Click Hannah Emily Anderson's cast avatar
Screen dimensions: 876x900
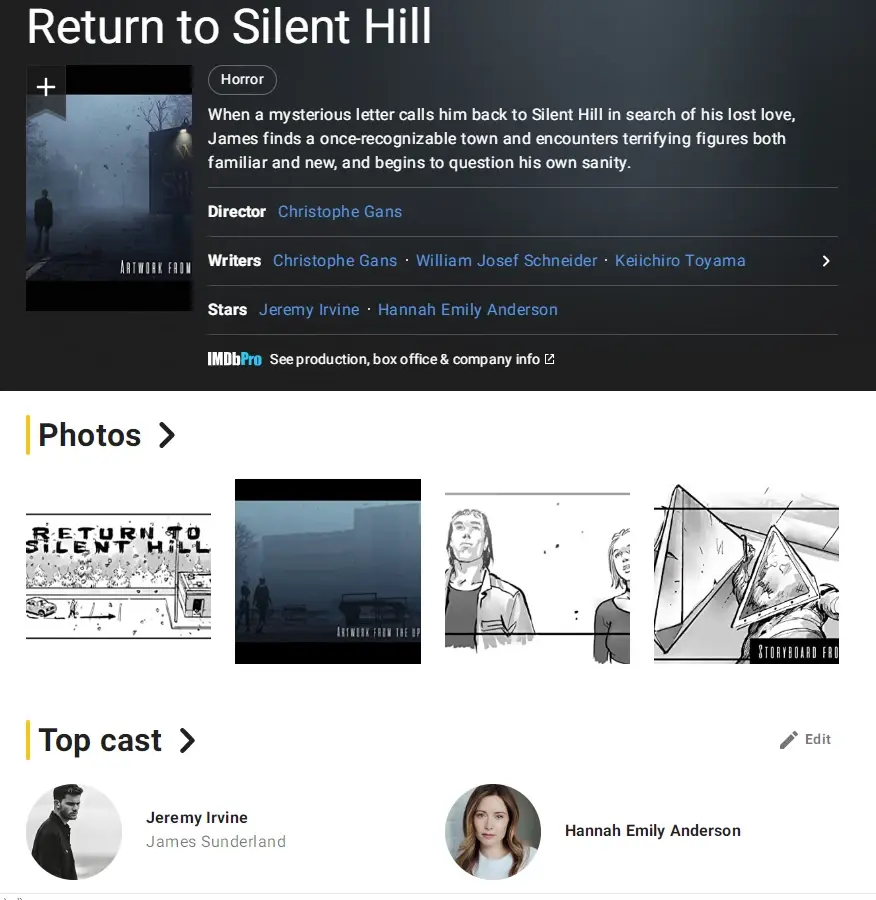click(x=493, y=831)
